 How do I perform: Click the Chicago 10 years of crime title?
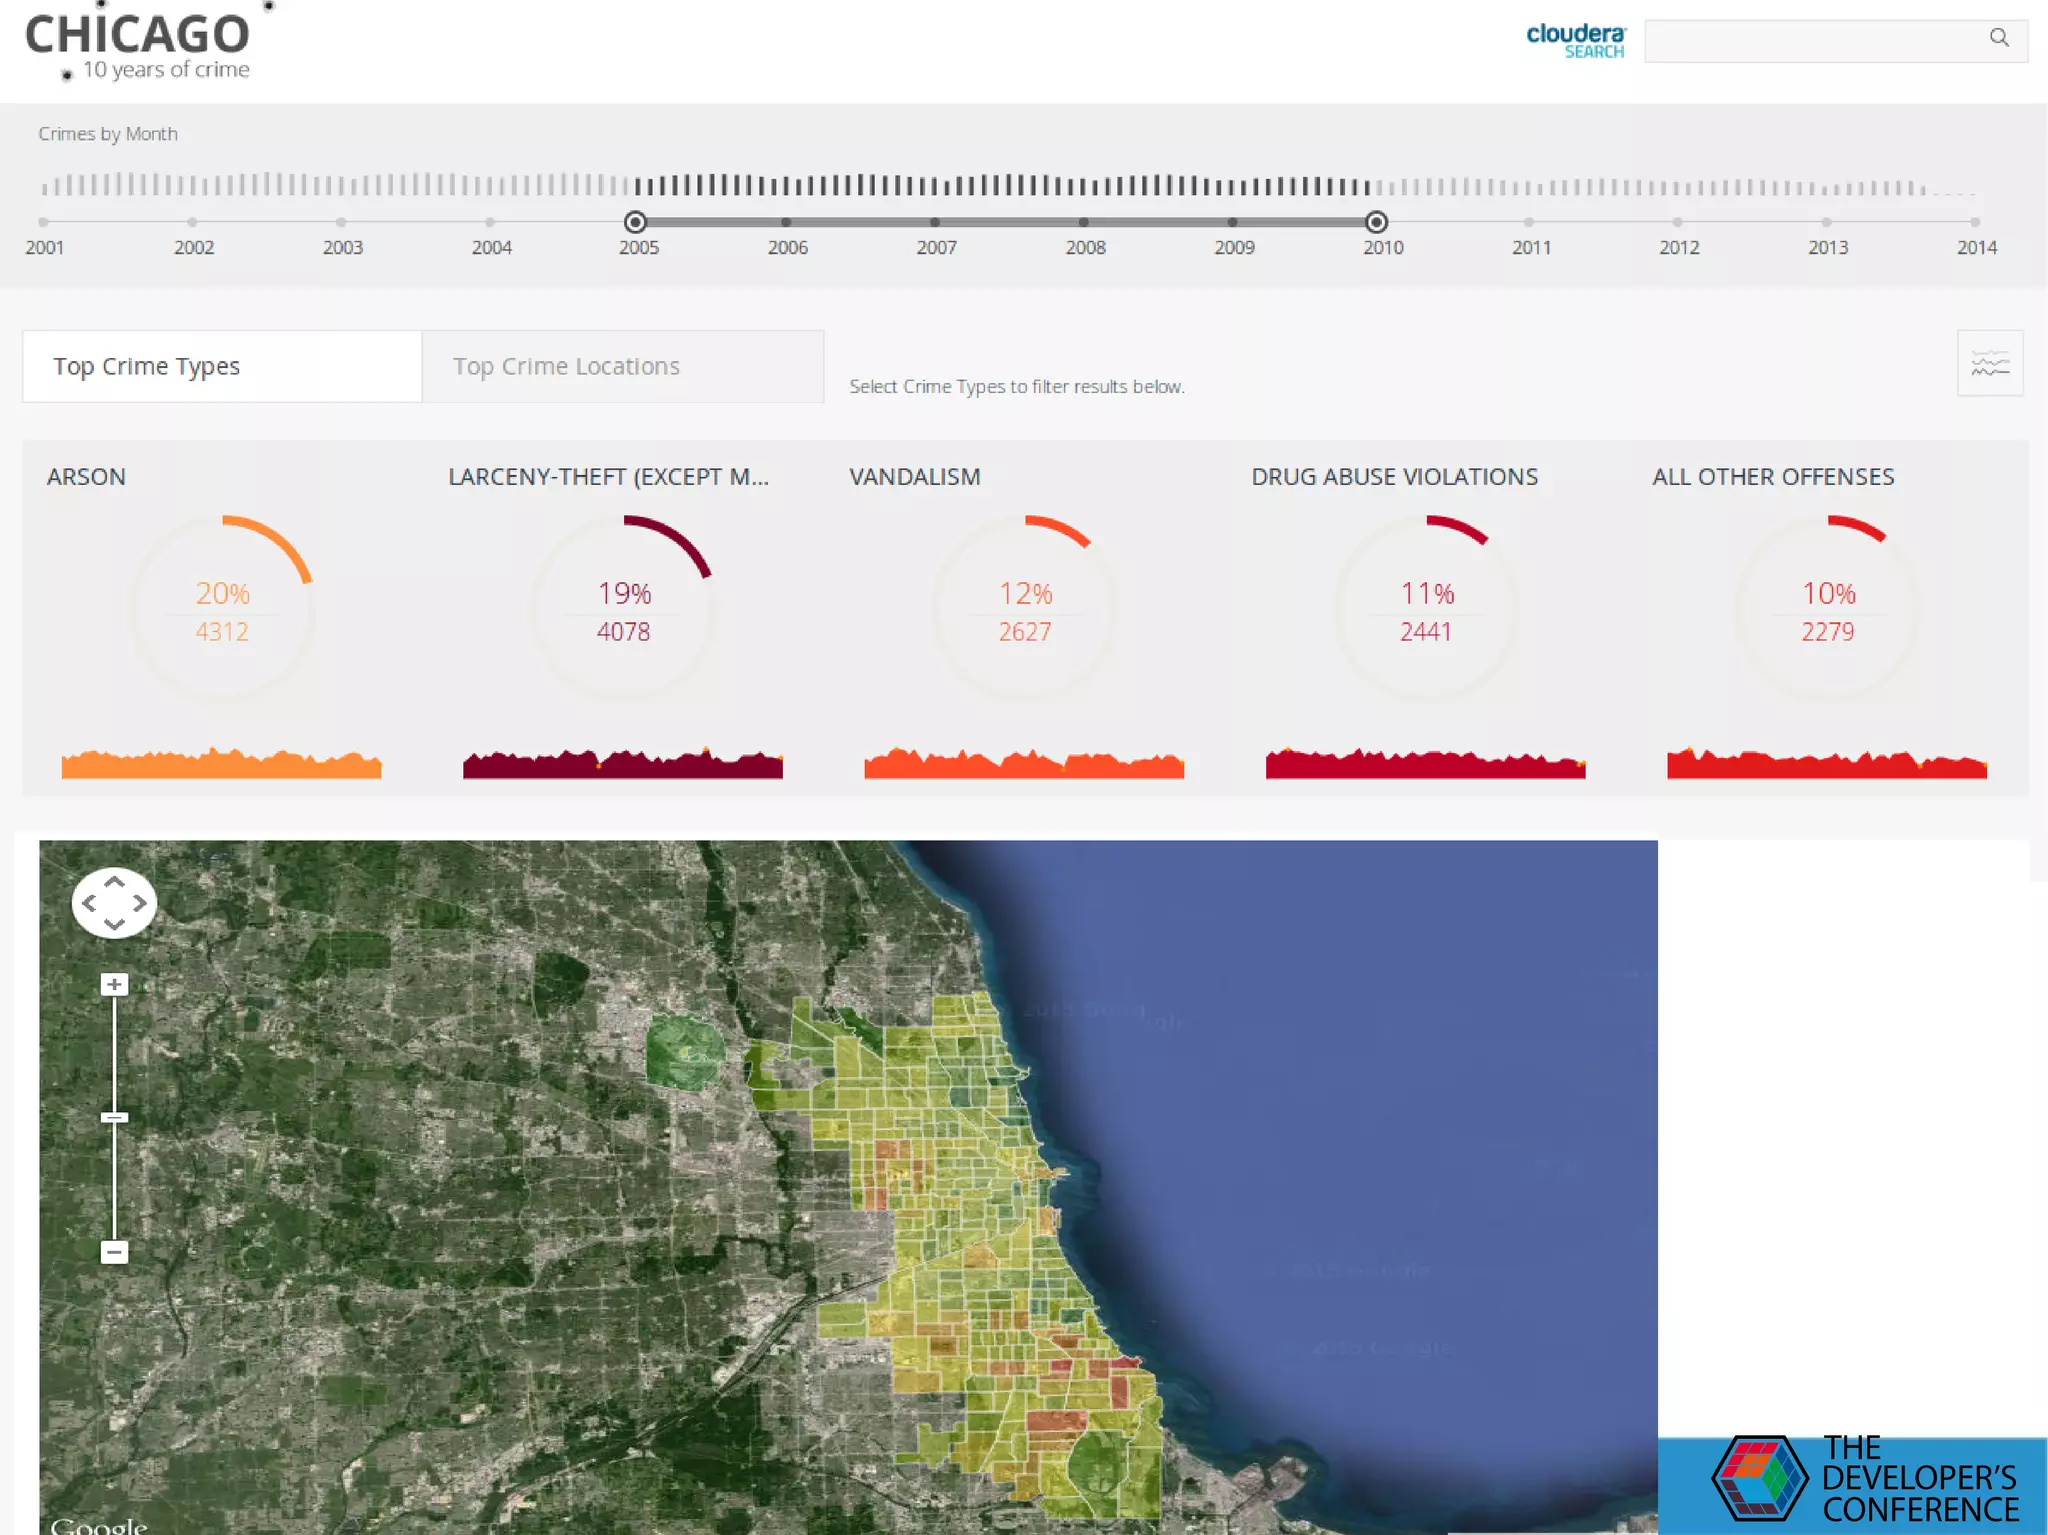coord(138,45)
